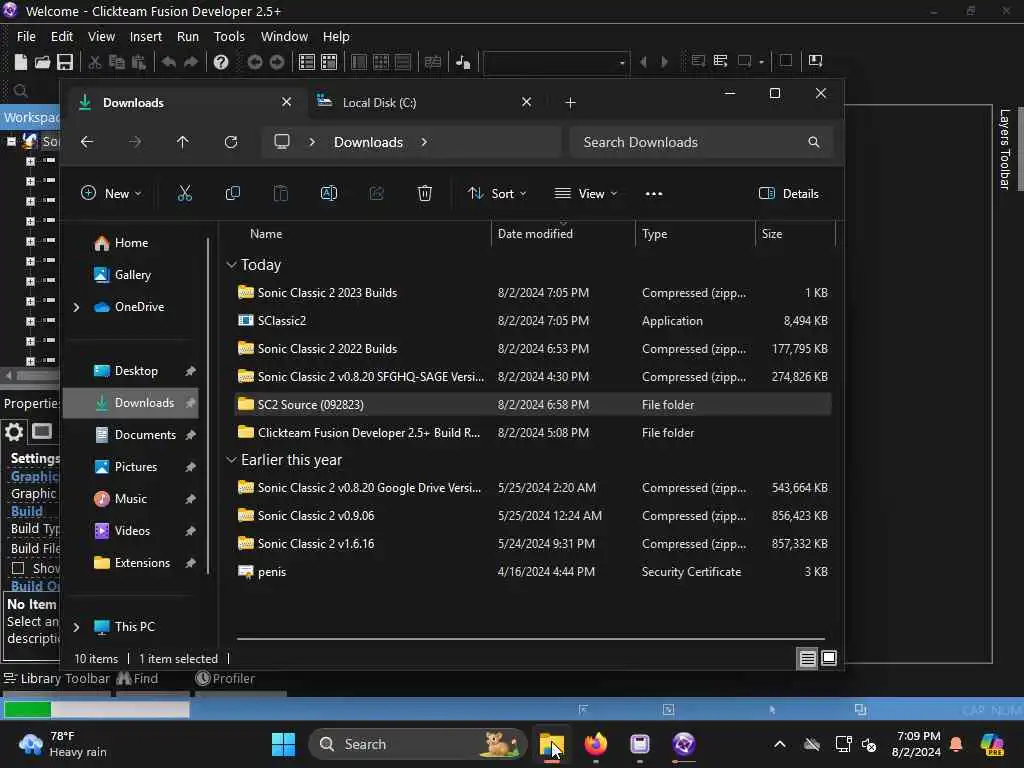Image resolution: width=1024 pixels, height=768 pixels.
Task: Click the Cut scissors icon in Explorer toolbar
Action: coord(185,193)
